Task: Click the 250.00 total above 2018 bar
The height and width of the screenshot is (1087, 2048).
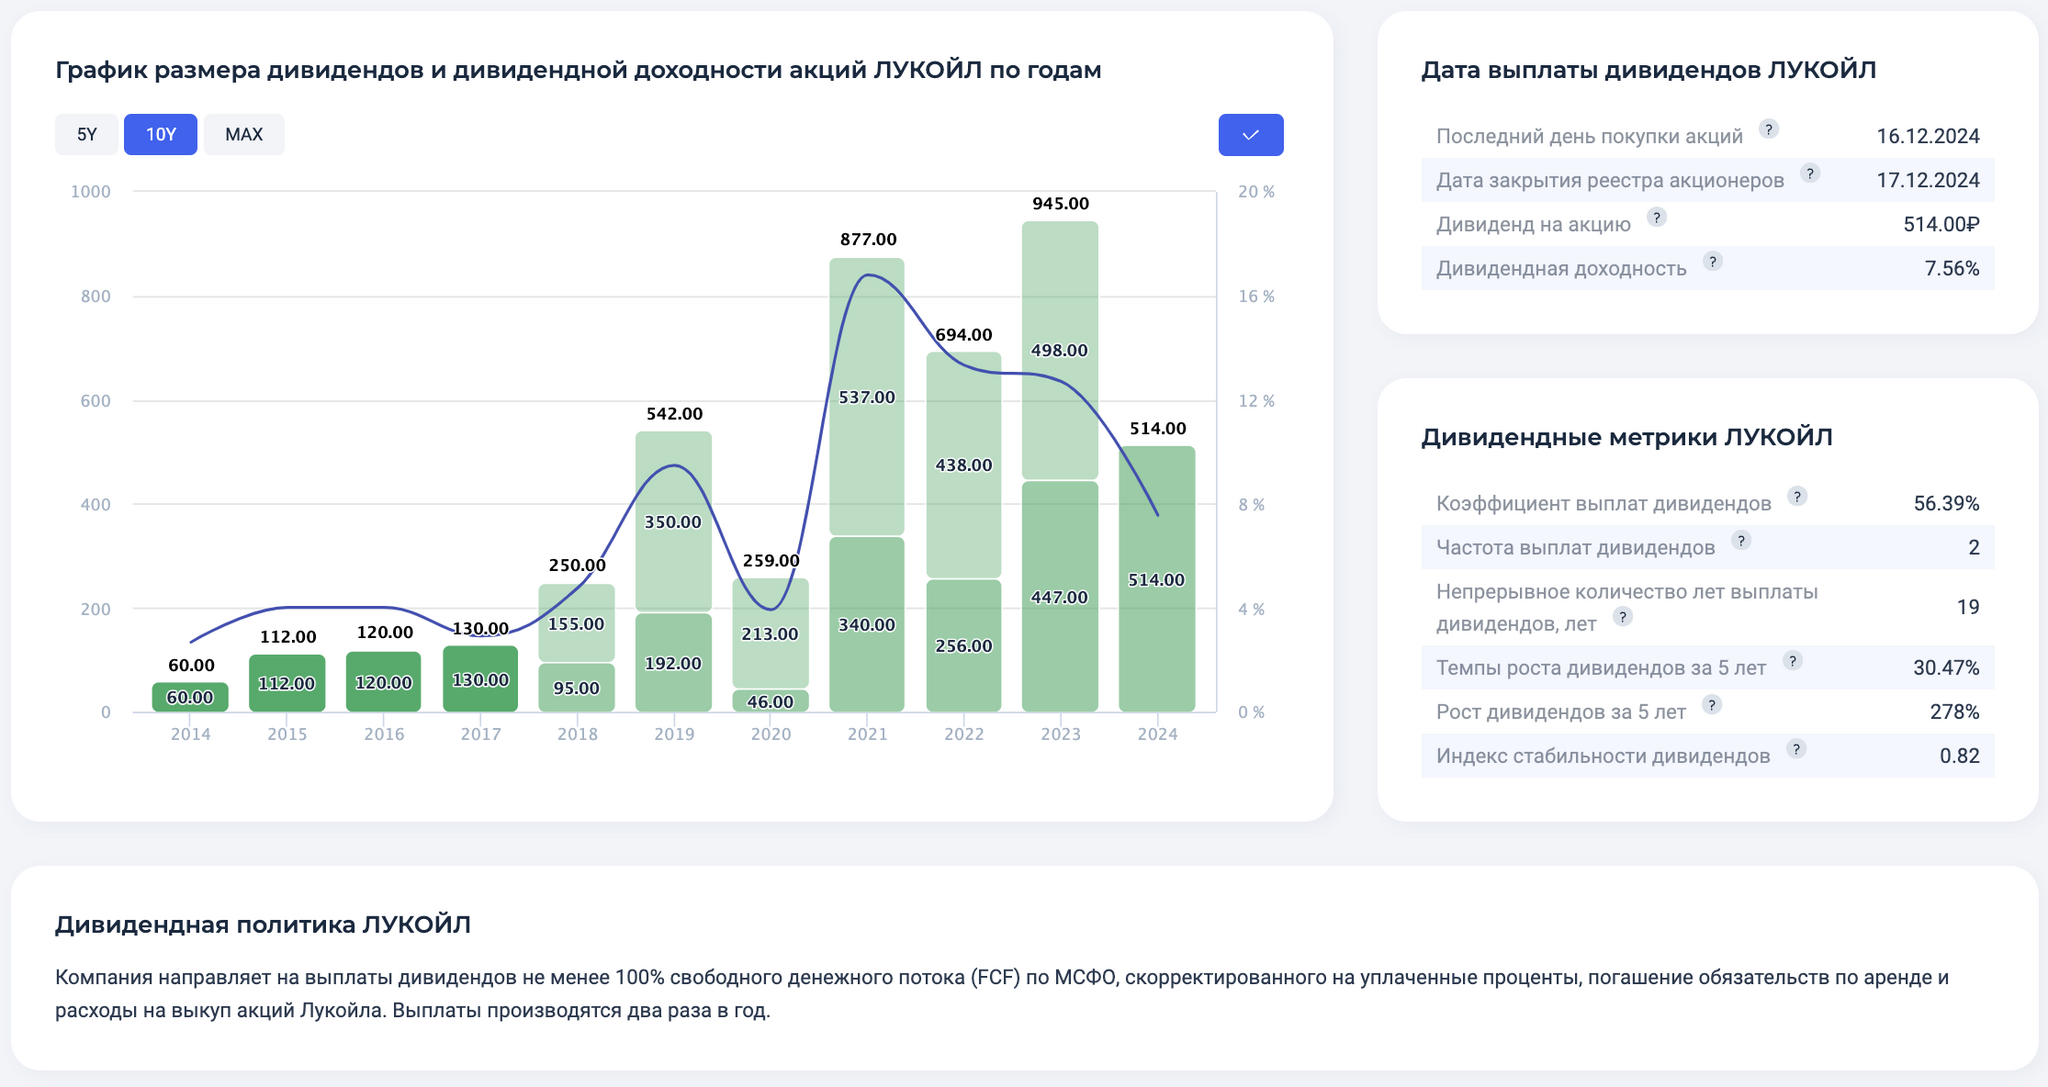Action: 577,566
